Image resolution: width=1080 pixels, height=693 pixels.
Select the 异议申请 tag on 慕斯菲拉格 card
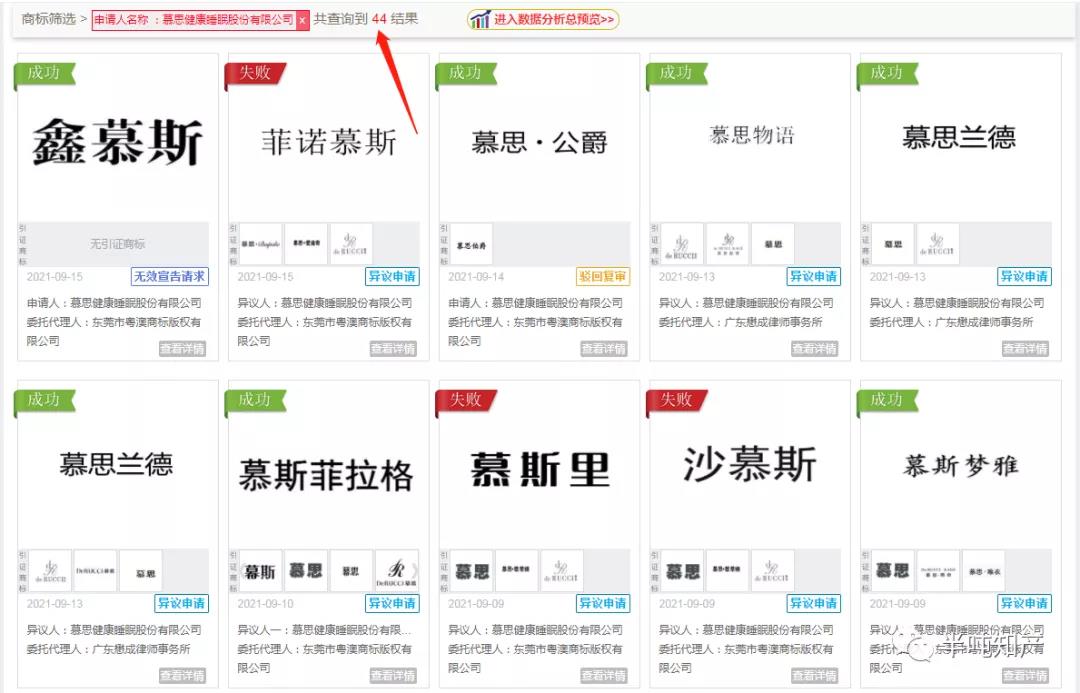click(x=392, y=603)
